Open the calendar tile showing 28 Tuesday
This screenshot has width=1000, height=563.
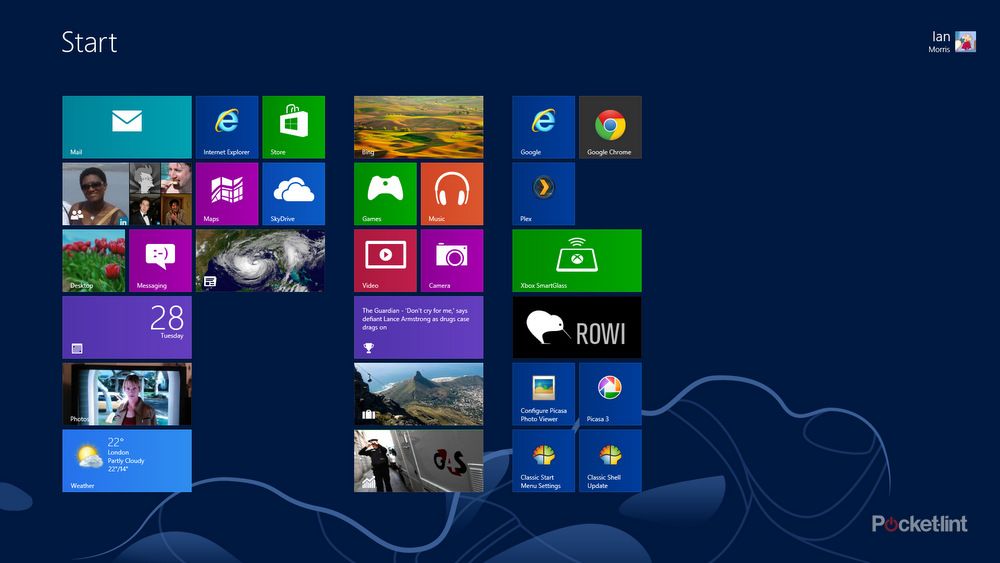point(126,327)
